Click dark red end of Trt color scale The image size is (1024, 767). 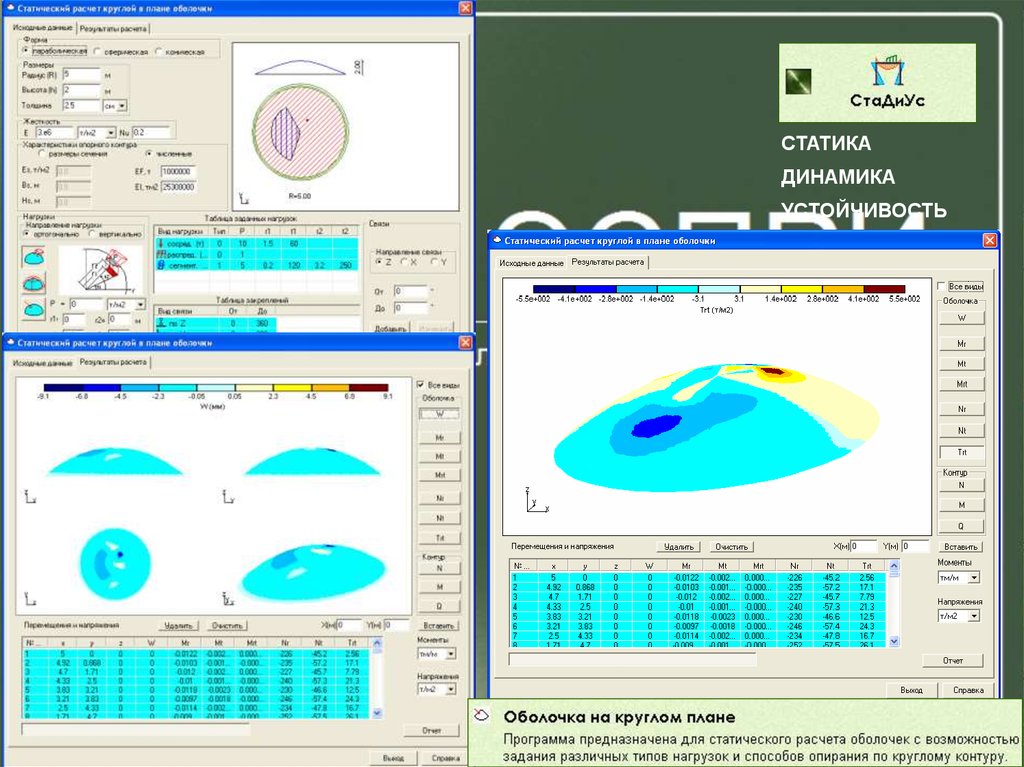tap(885, 288)
